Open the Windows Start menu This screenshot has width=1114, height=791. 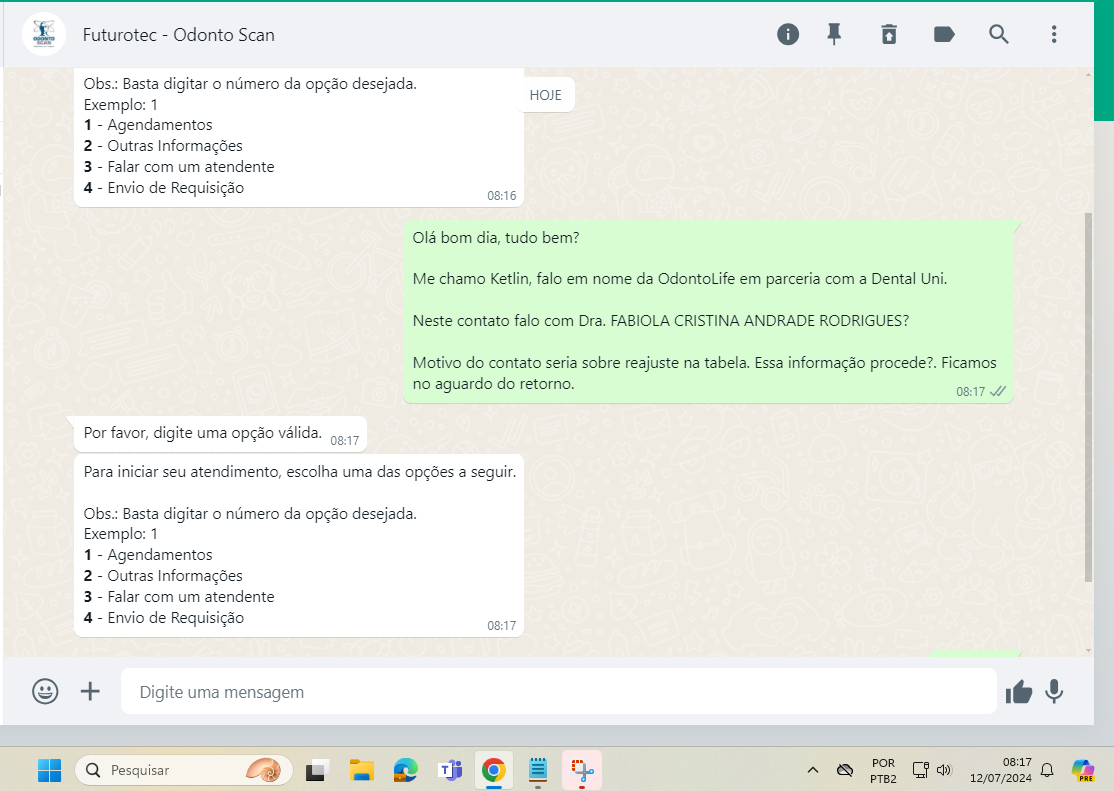tap(49, 770)
